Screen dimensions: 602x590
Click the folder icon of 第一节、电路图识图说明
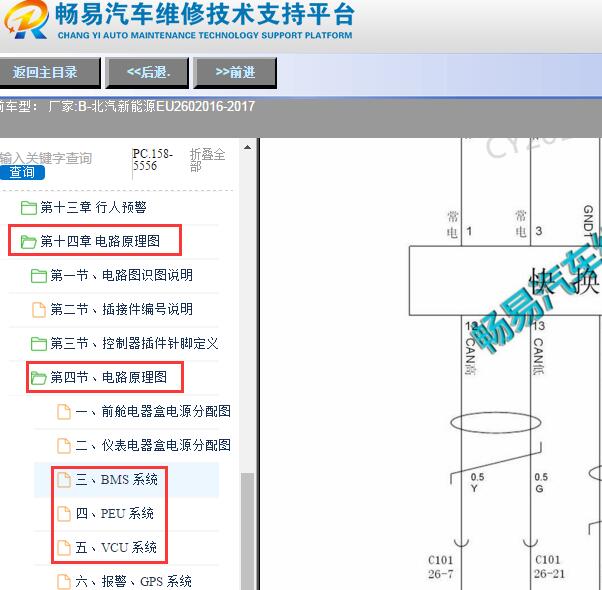[39, 276]
